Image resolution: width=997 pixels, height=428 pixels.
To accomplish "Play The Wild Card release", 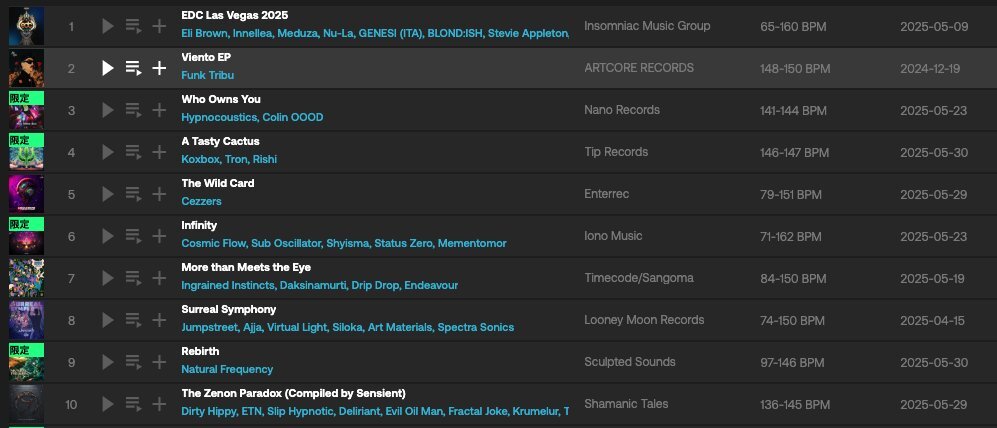I will 107,194.
